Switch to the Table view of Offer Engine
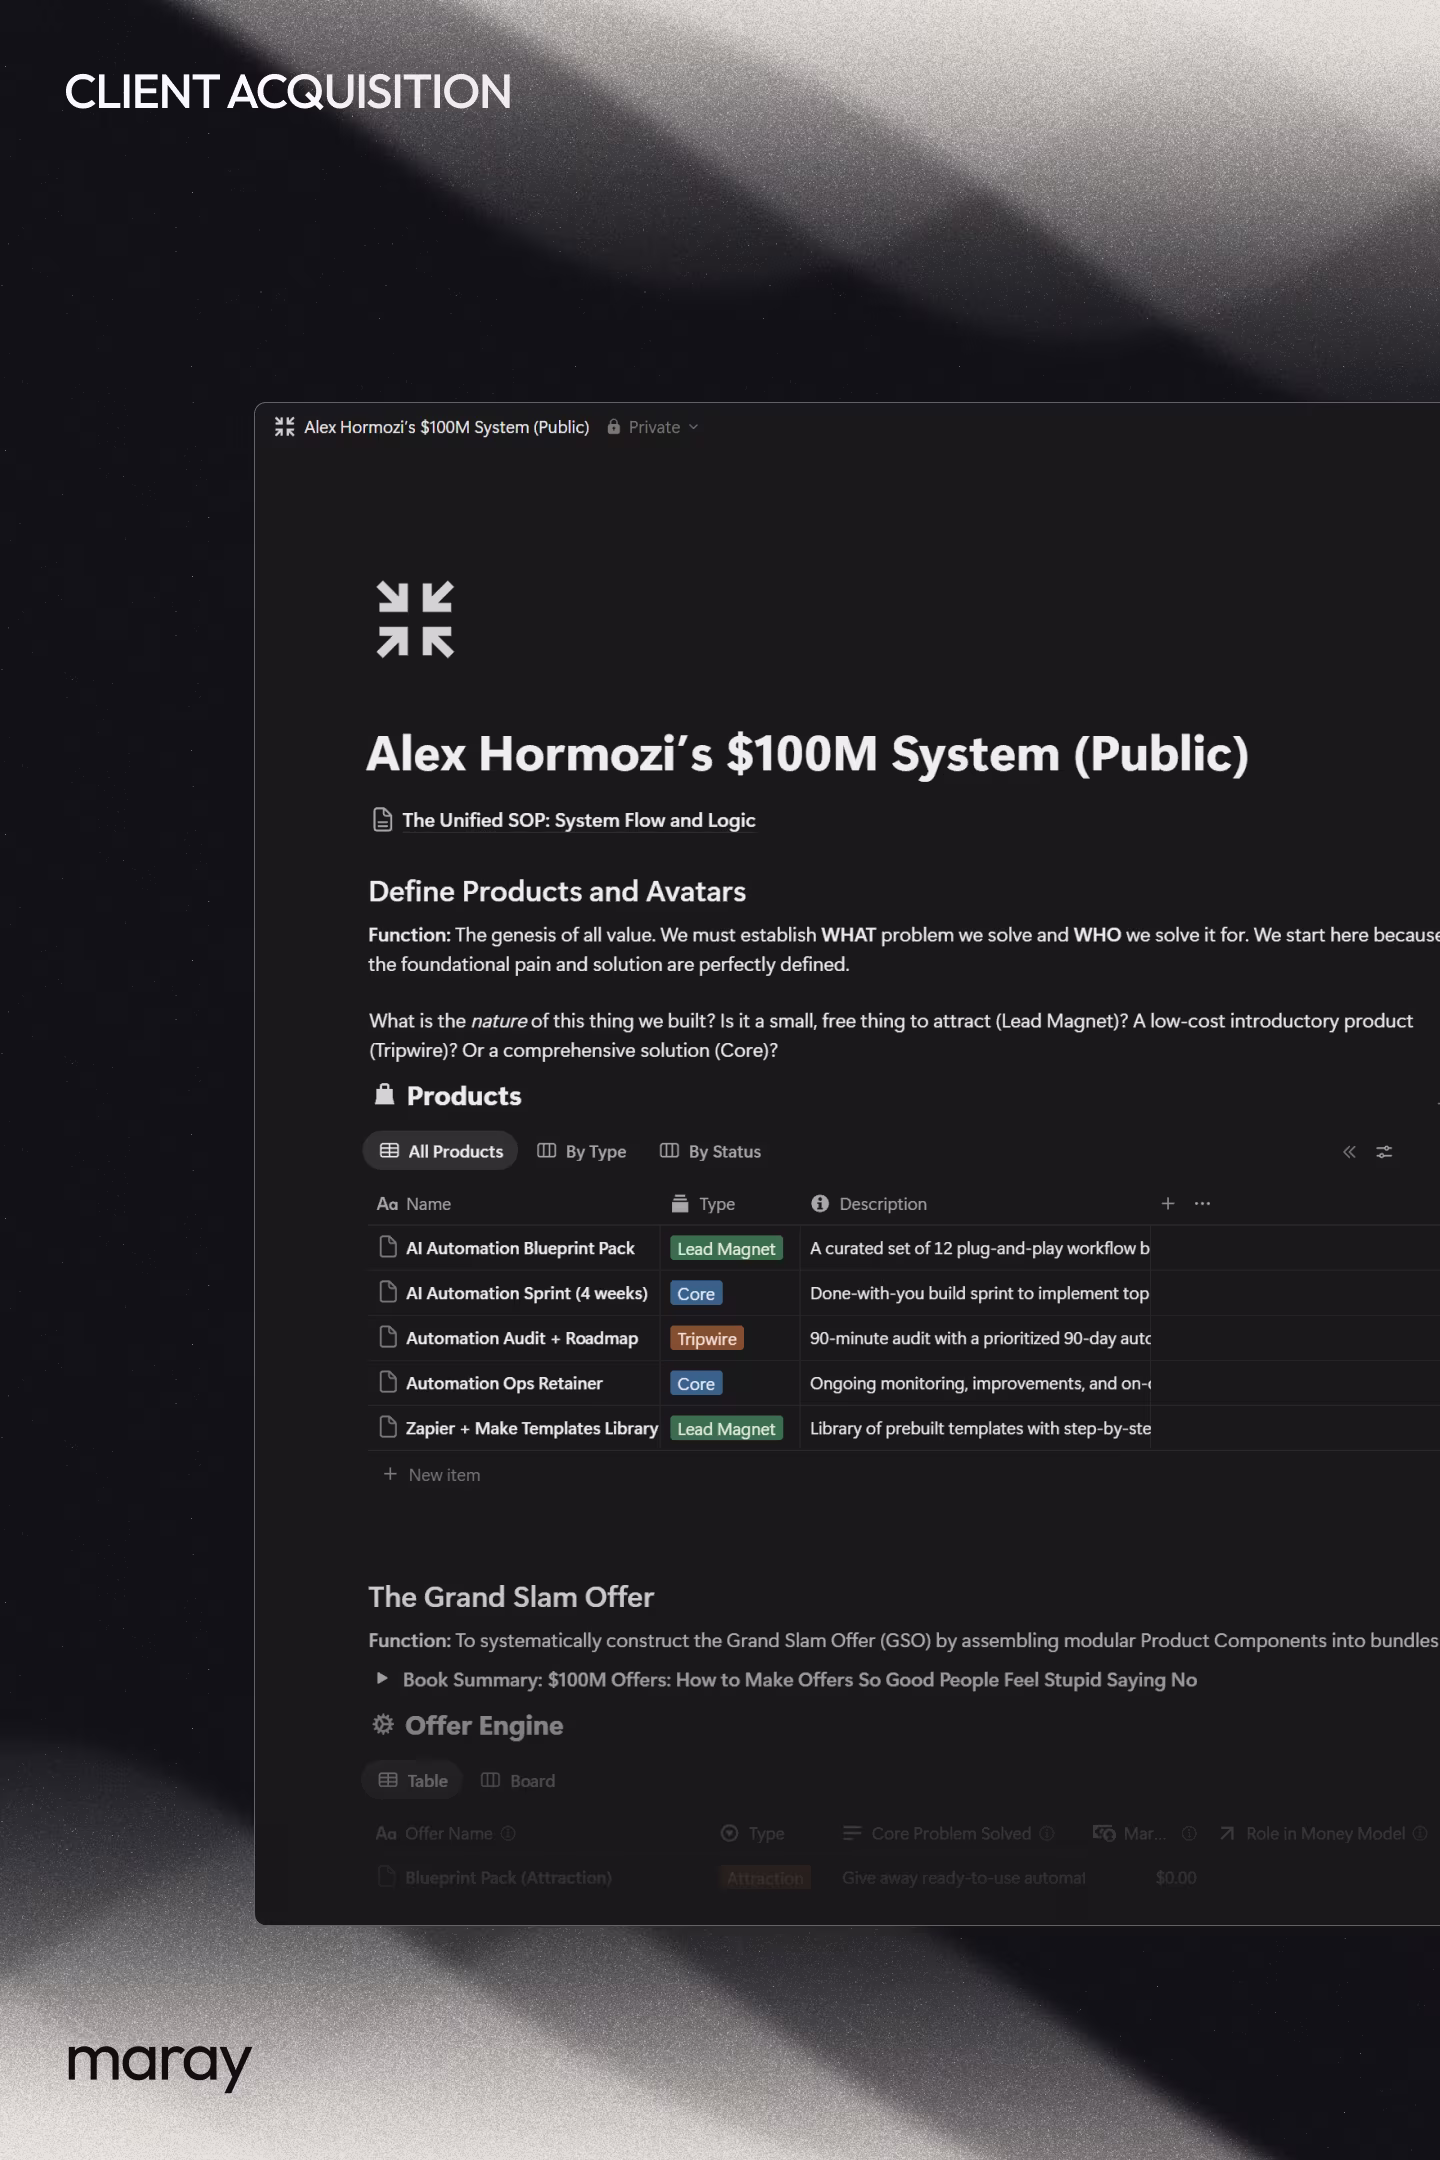The height and width of the screenshot is (2160, 1440). coord(412,1781)
